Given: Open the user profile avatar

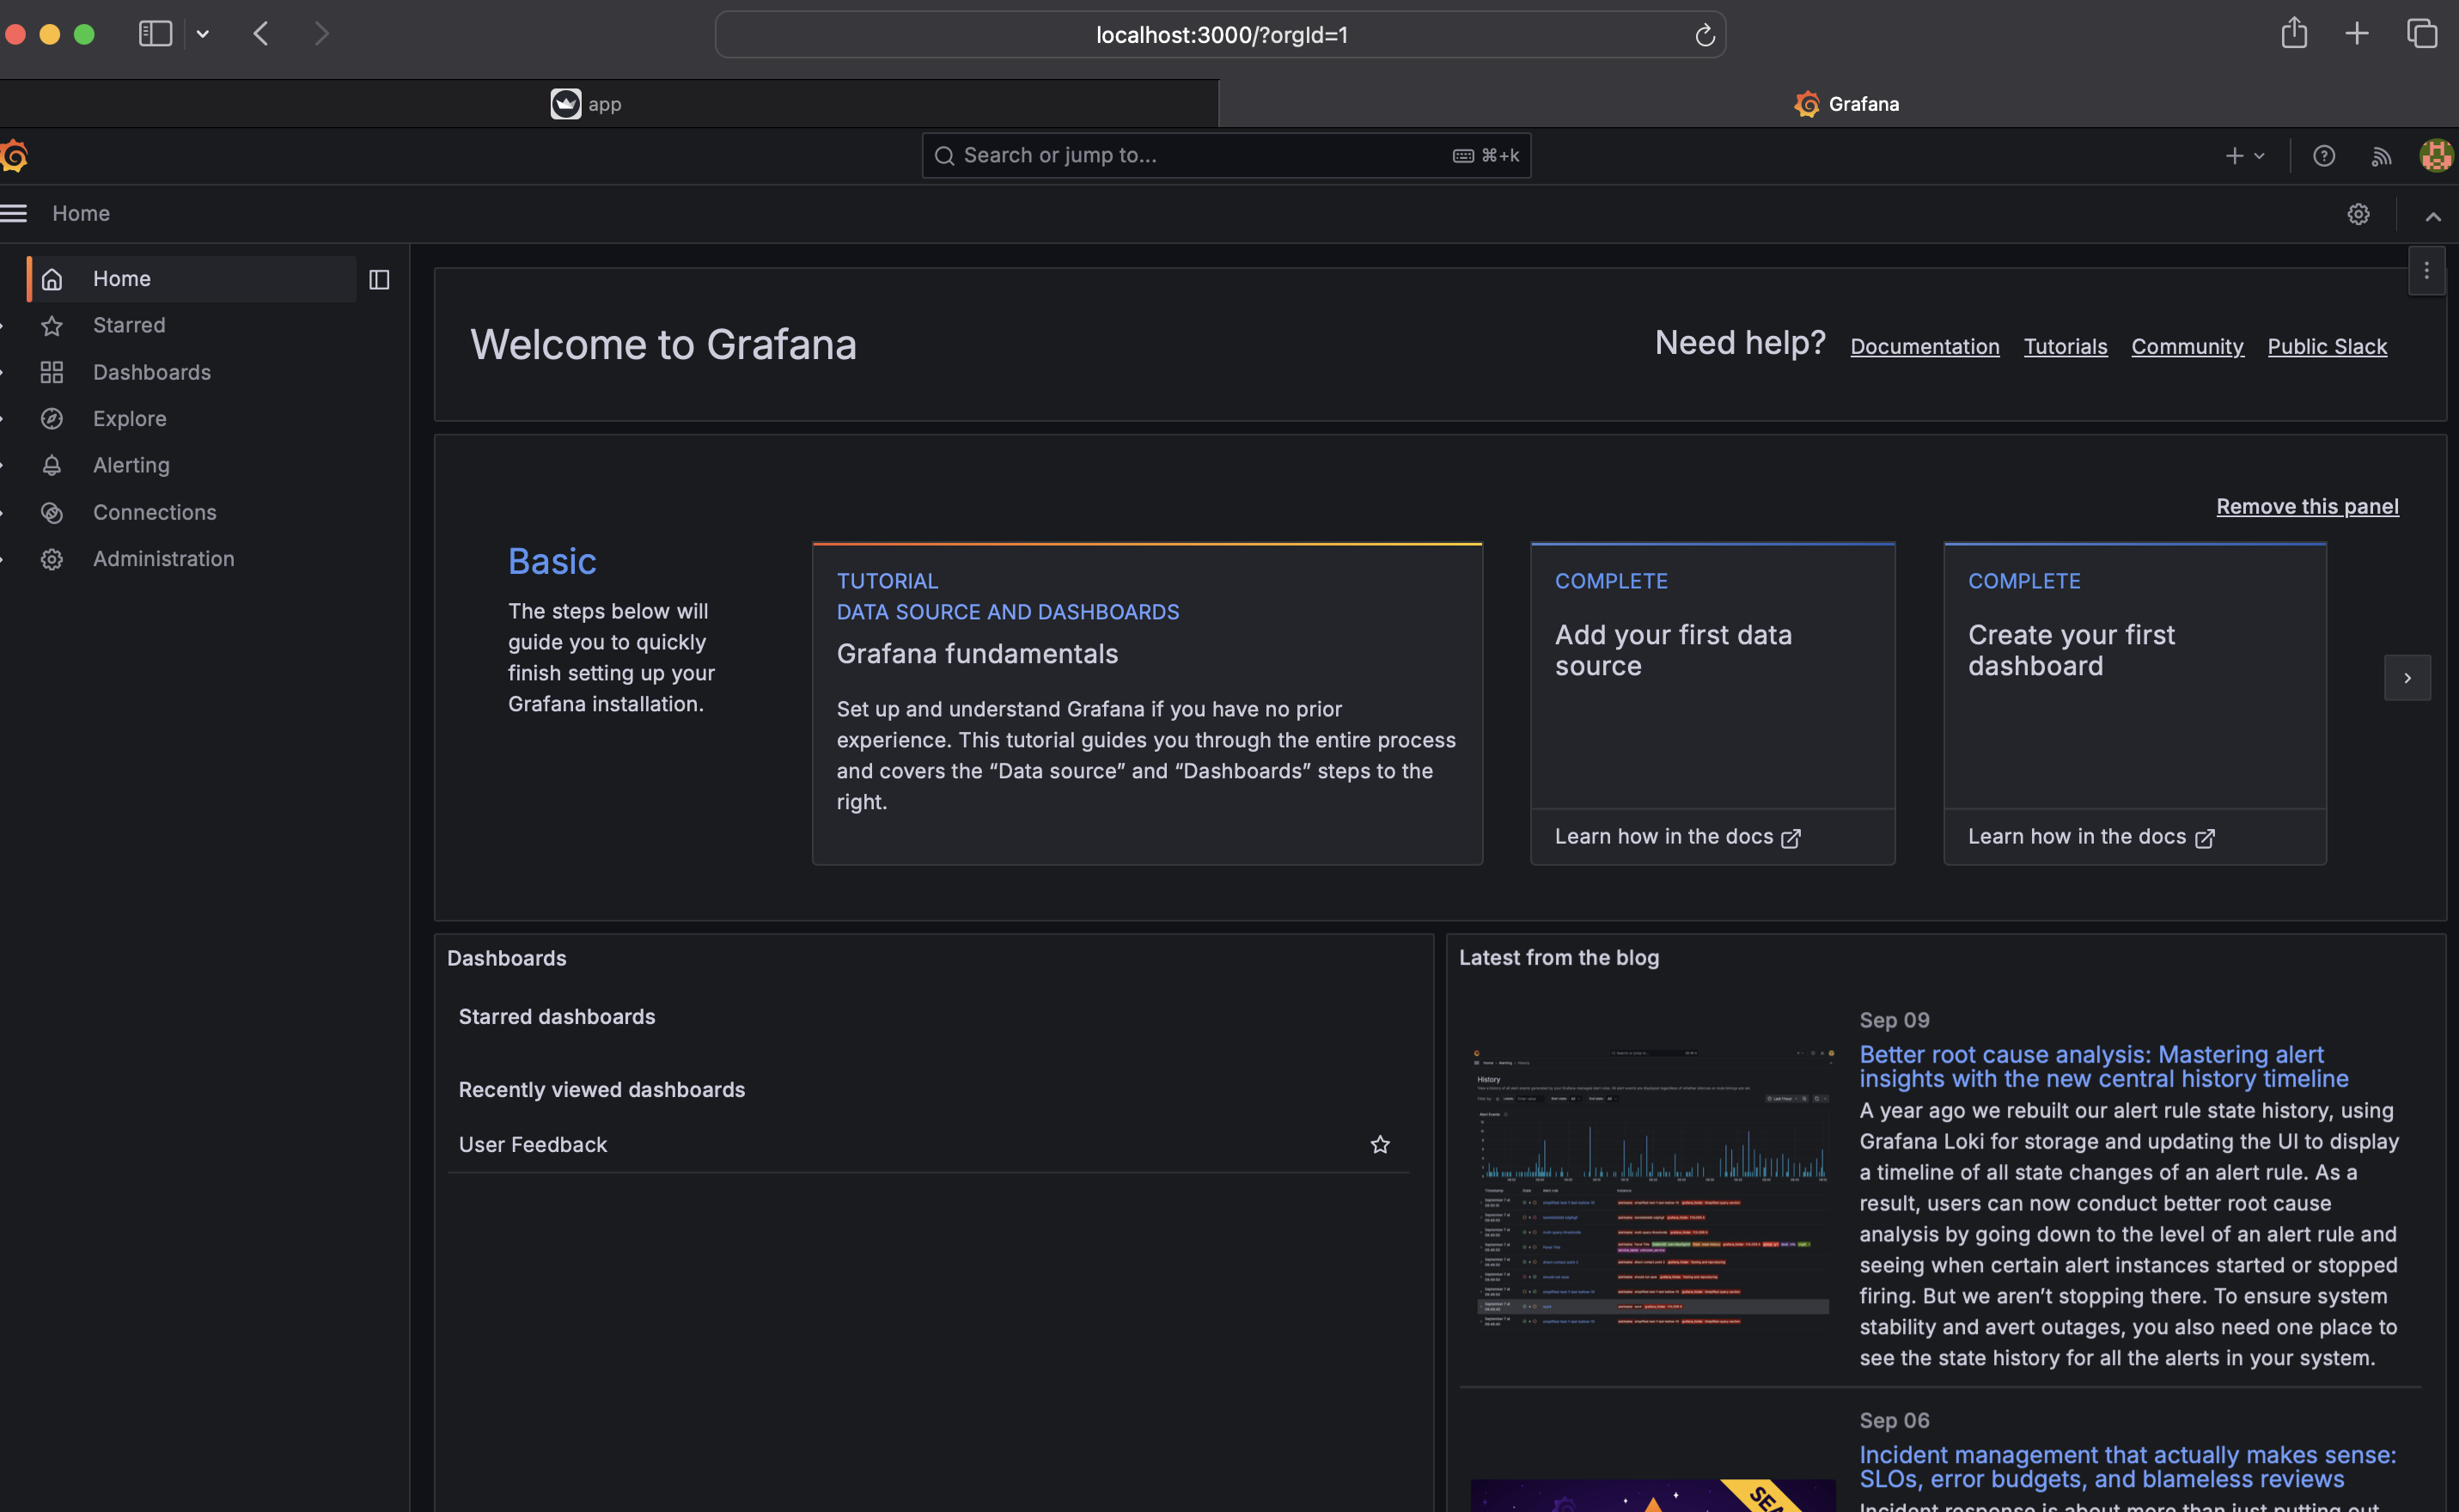Looking at the screenshot, I should 2437,155.
